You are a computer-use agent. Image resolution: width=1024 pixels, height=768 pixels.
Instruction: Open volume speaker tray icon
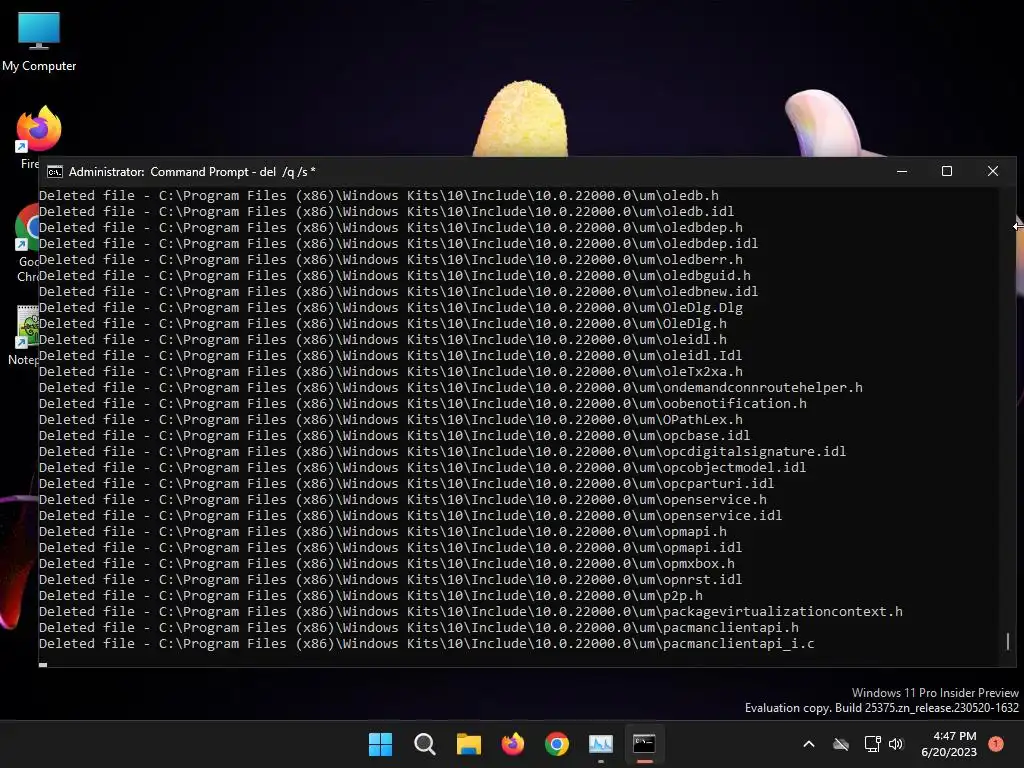(x=896, y=744)
